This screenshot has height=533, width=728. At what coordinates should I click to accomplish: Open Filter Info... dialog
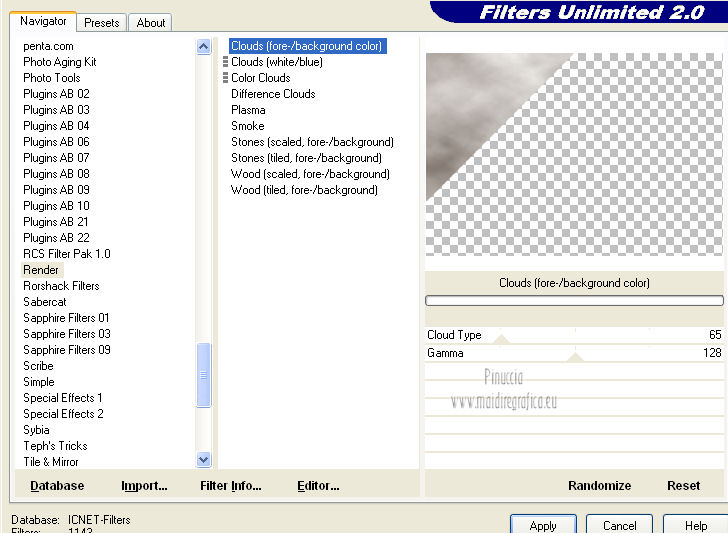(231, 486)
